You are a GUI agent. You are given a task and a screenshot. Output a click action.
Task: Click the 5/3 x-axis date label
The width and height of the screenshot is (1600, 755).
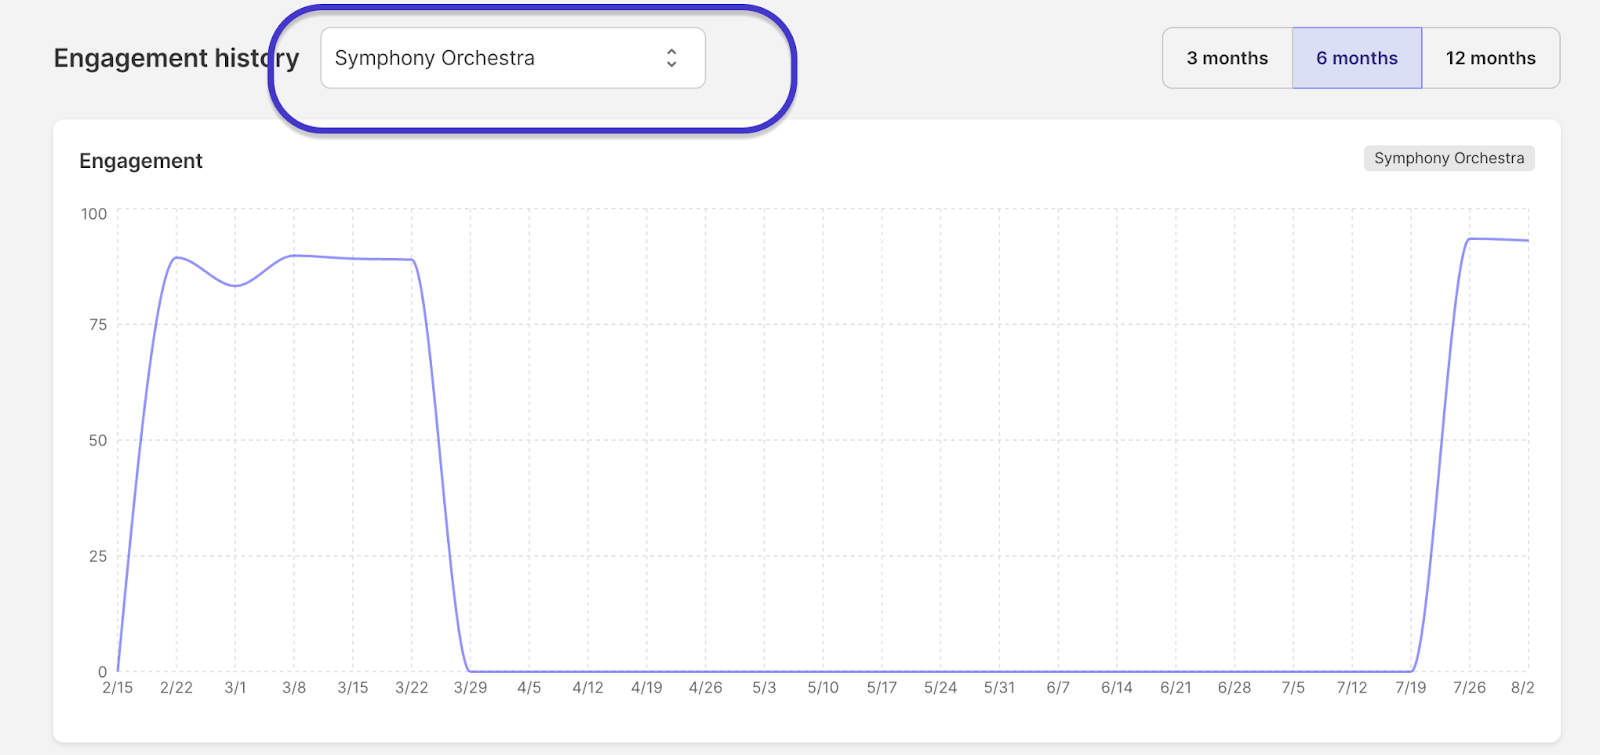point(764,688)
